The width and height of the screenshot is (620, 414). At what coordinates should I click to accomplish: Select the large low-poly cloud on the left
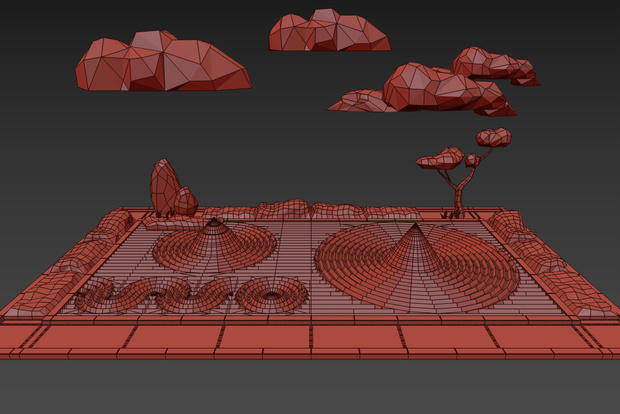(163, 62)
